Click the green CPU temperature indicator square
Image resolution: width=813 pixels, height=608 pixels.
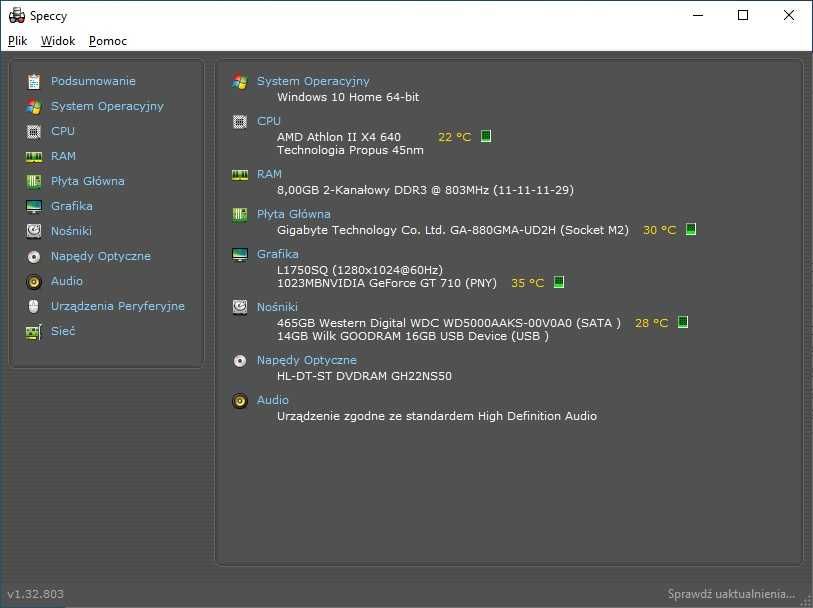coord(486,137)
